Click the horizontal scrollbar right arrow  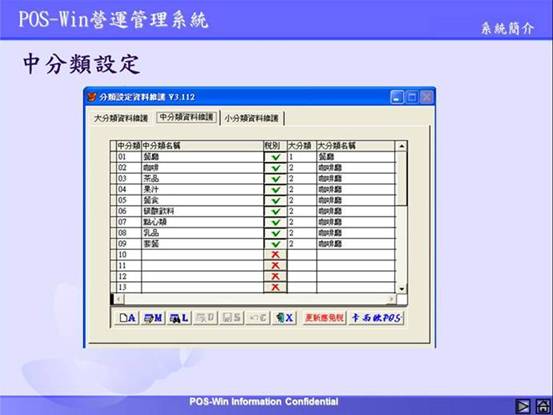click(x=391, y=299)
